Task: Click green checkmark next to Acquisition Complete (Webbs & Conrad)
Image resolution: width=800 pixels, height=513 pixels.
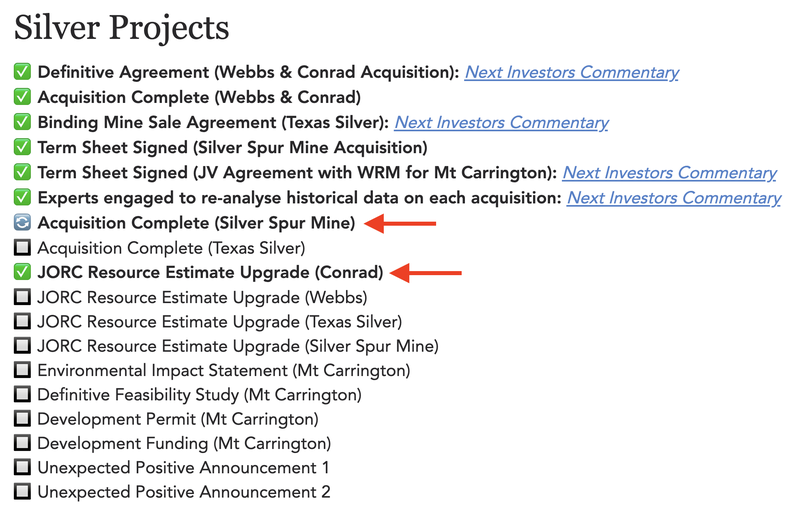Action: coord(22,96)
